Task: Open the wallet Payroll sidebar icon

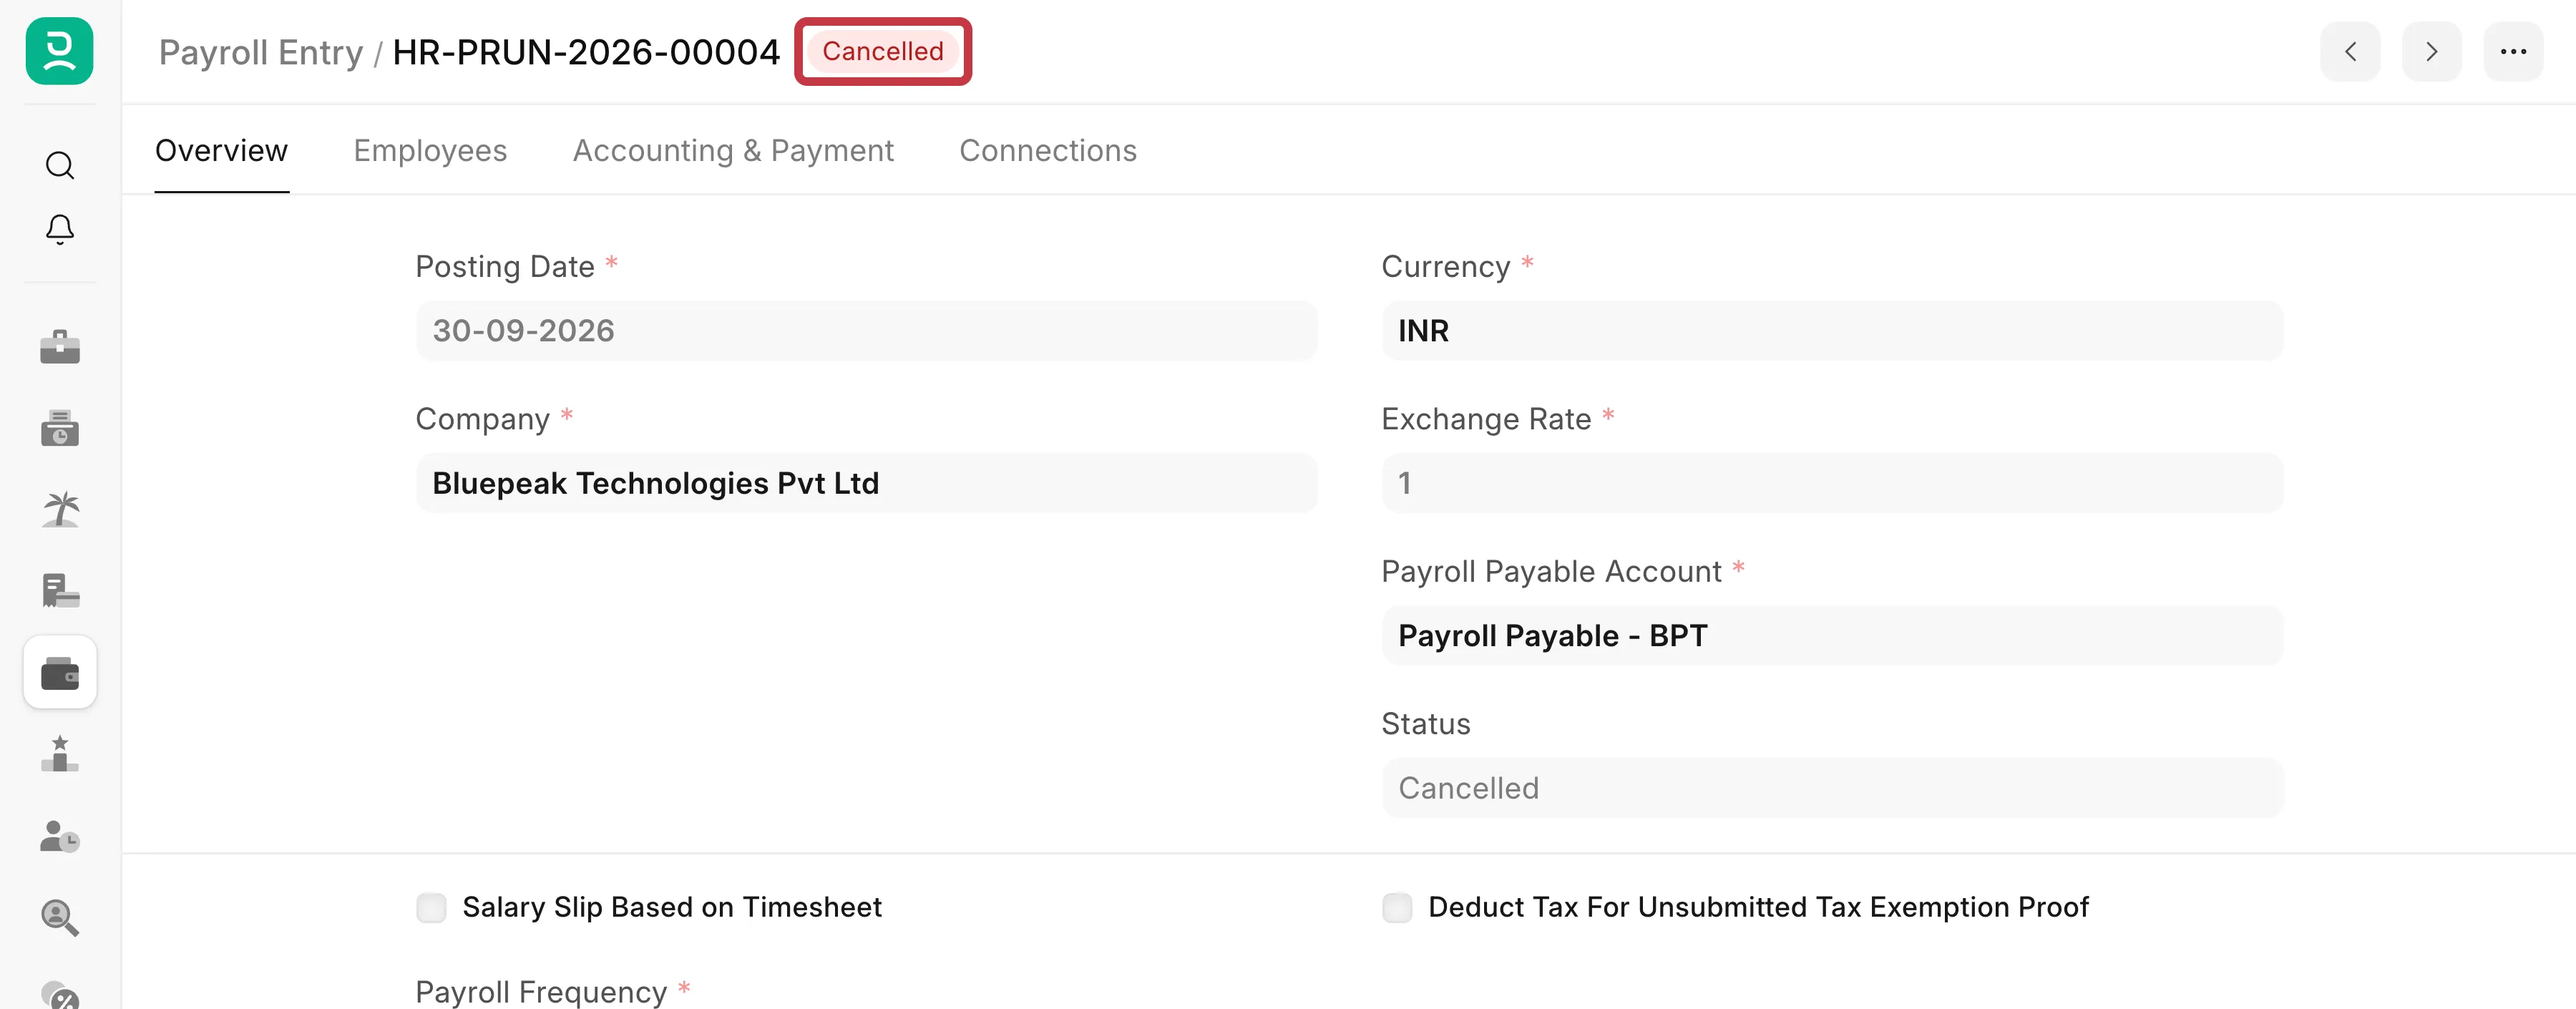Action: click(x=60, y=673)
